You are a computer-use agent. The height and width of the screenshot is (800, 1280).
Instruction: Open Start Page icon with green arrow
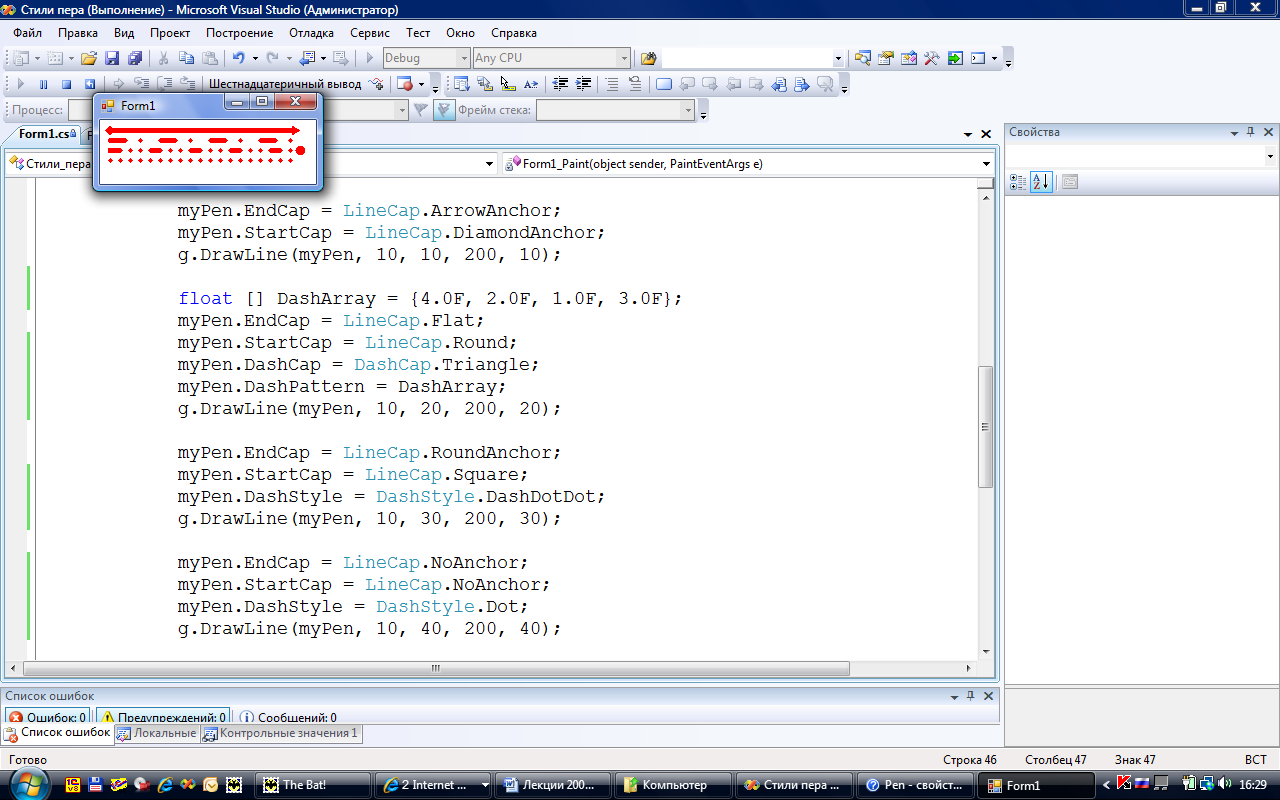coord(955,58)
